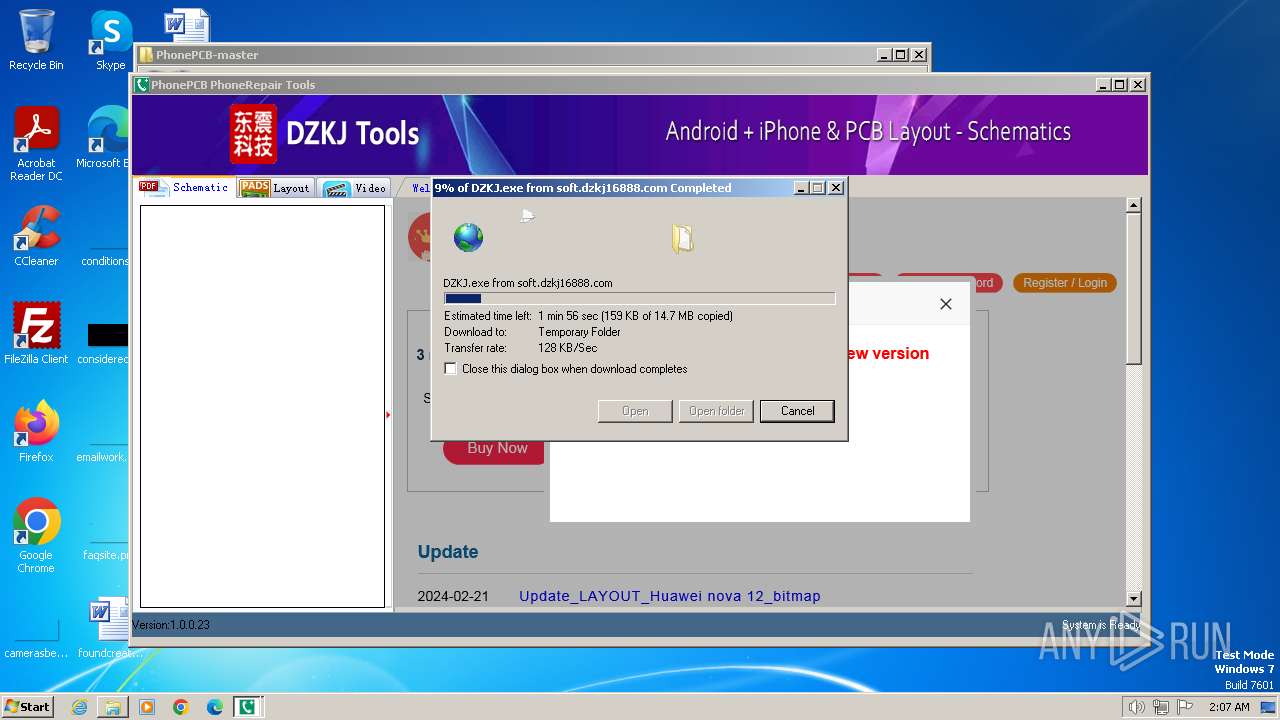Screen dimensions: 1280x720
Task: Open Acrobat Reader DC desktop shortcut
Action: [x=36, y=144]
